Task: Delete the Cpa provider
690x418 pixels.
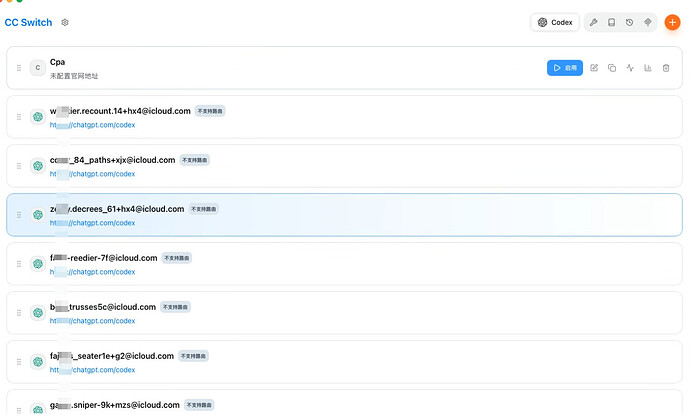Action: coord(666,68)
